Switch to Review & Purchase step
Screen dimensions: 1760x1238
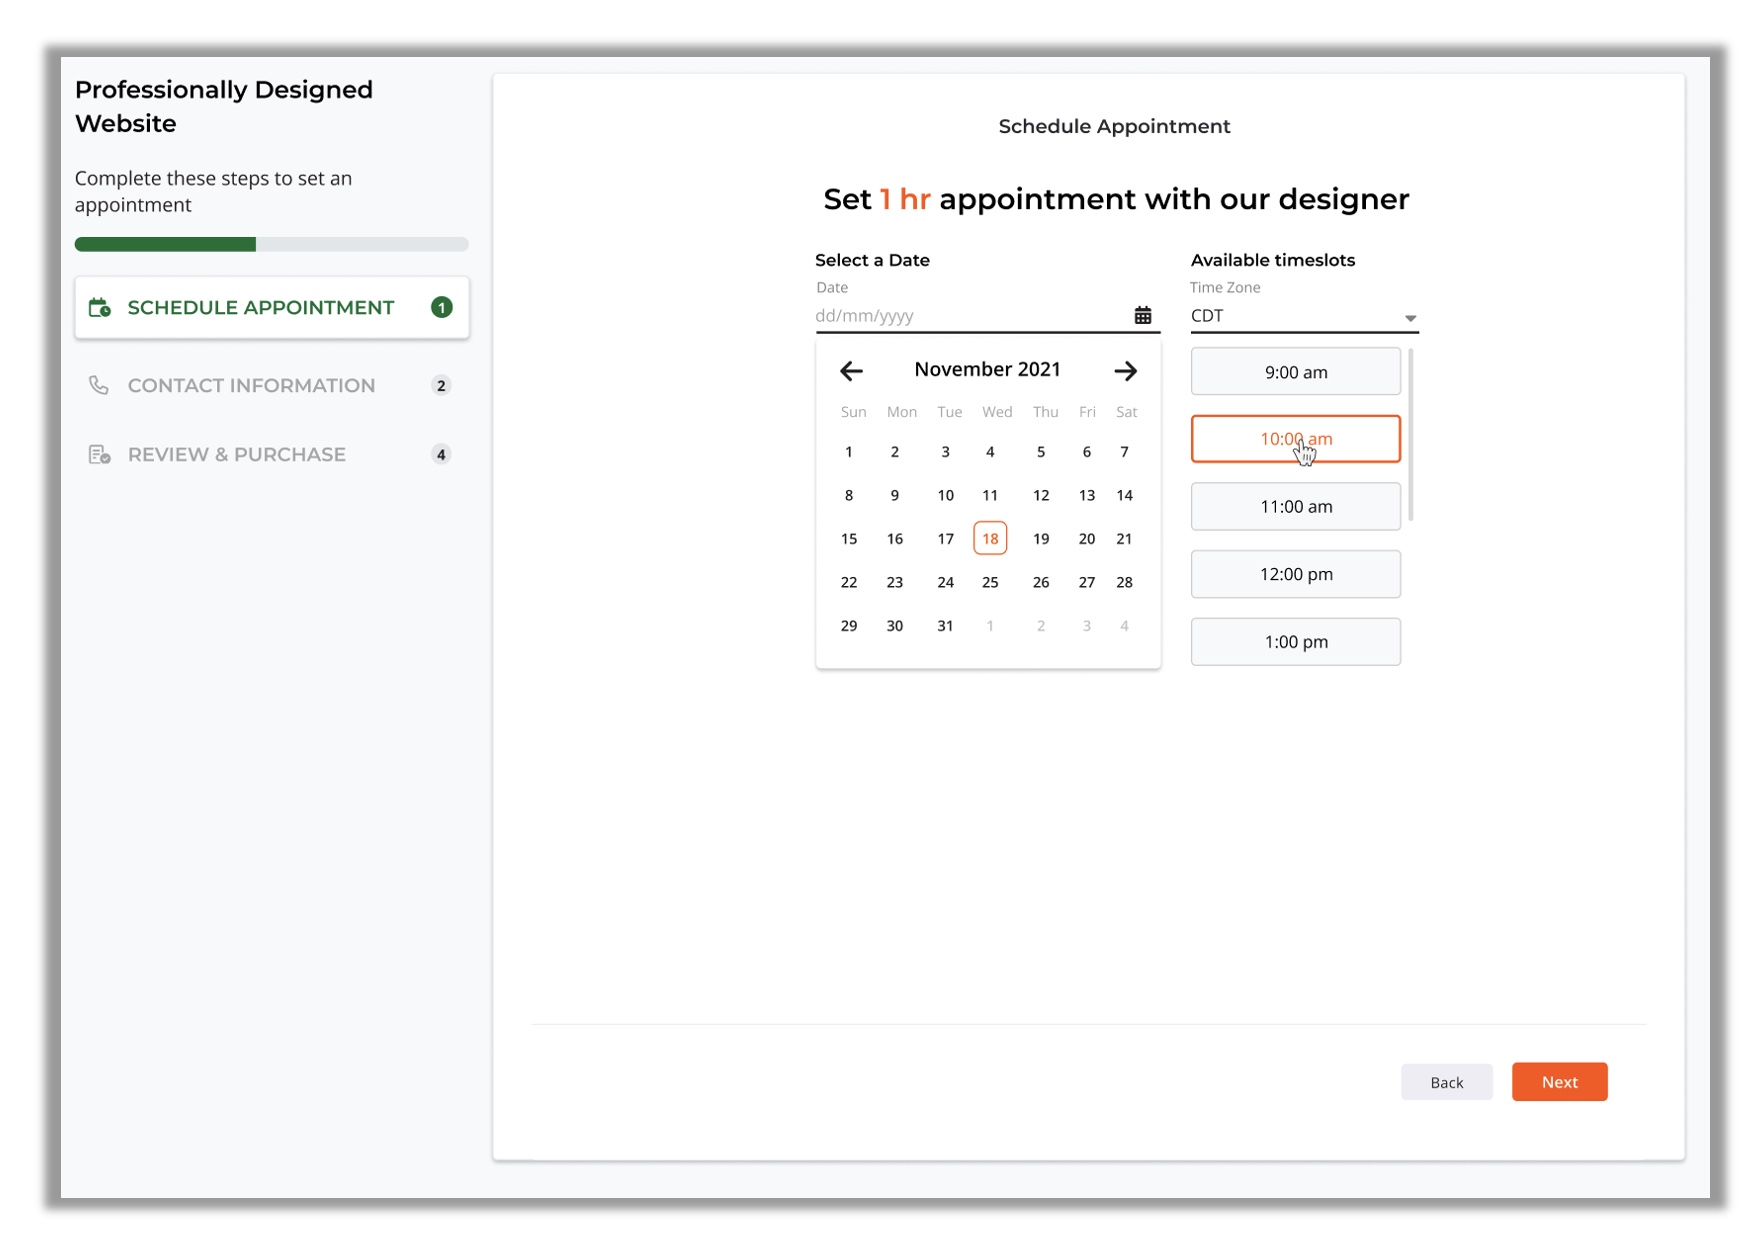(237, 454)
